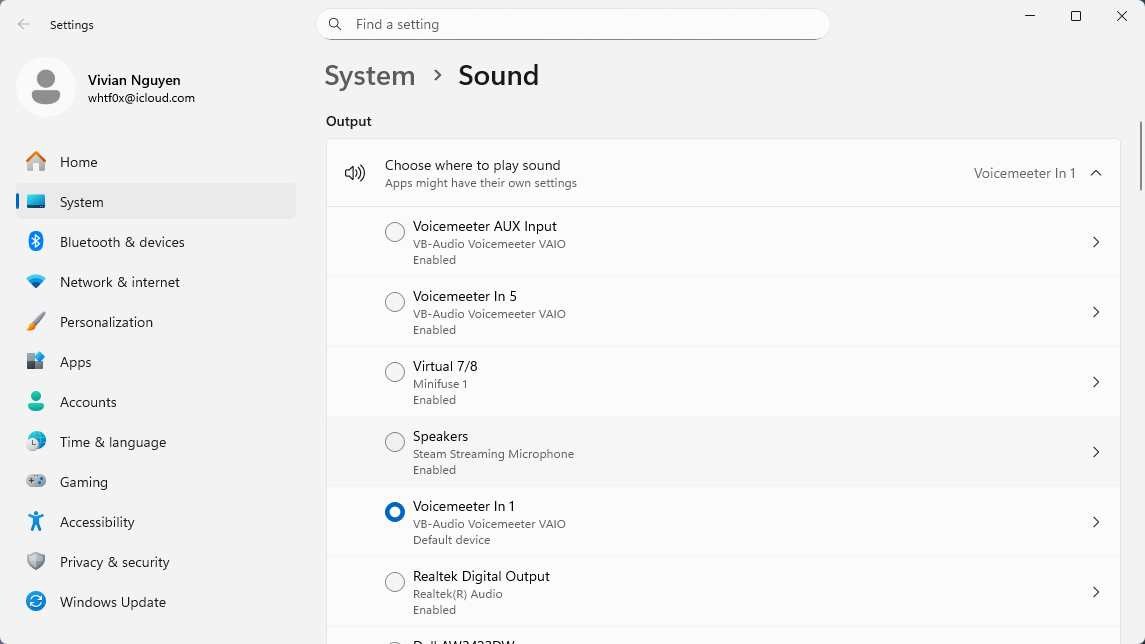Open the Gaming controller icon
1145x644 pixels.
pos(36,482)
